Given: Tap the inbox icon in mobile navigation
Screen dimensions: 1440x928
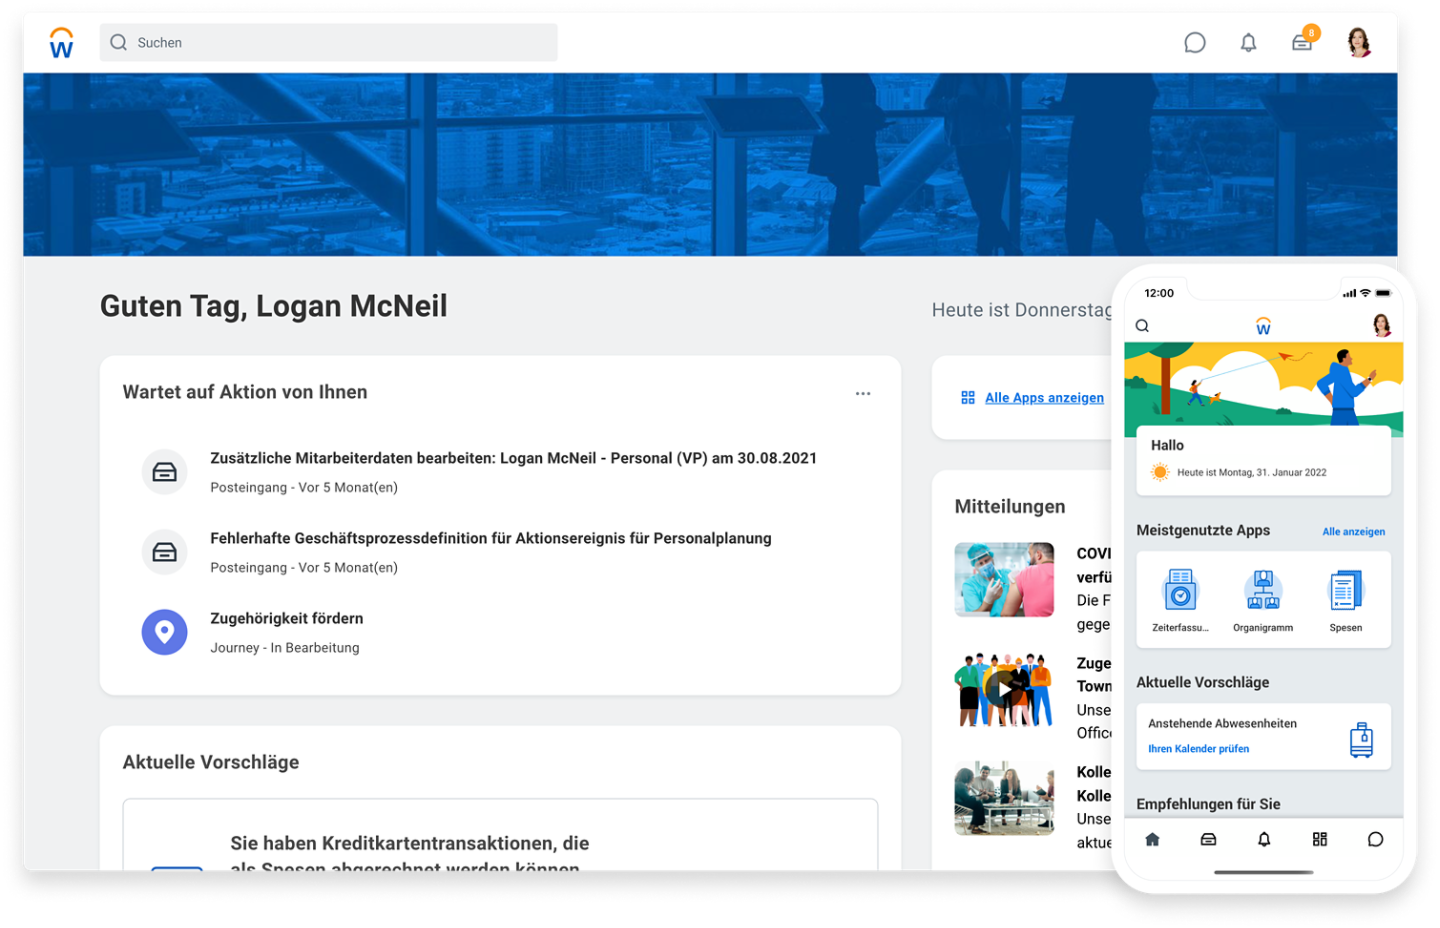Looking at the screenshot, I should (x=1208, y=840).
